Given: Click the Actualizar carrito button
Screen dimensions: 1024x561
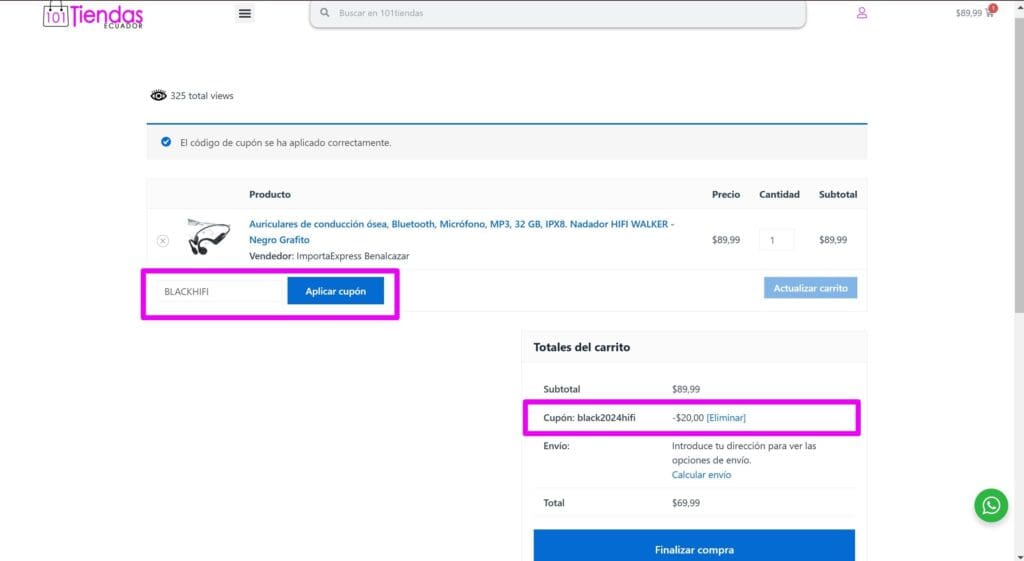Looking at the screenshot, I should click(810, 288).
